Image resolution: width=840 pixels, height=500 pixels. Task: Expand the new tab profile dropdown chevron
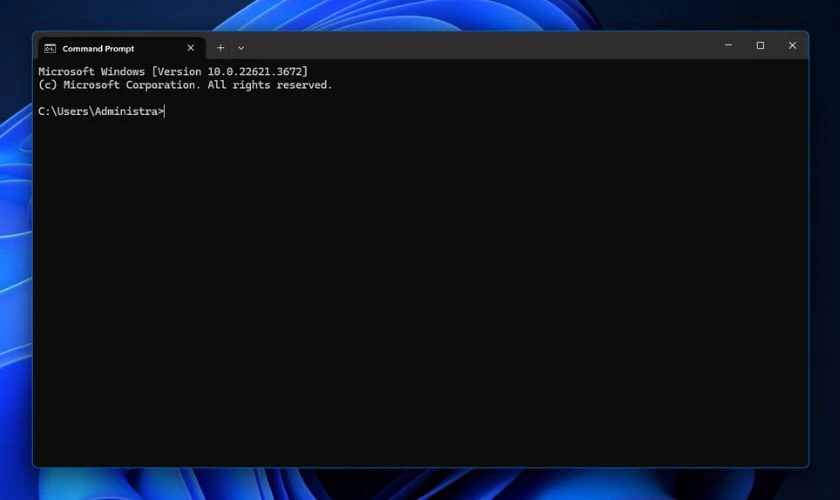pos(241,48)
